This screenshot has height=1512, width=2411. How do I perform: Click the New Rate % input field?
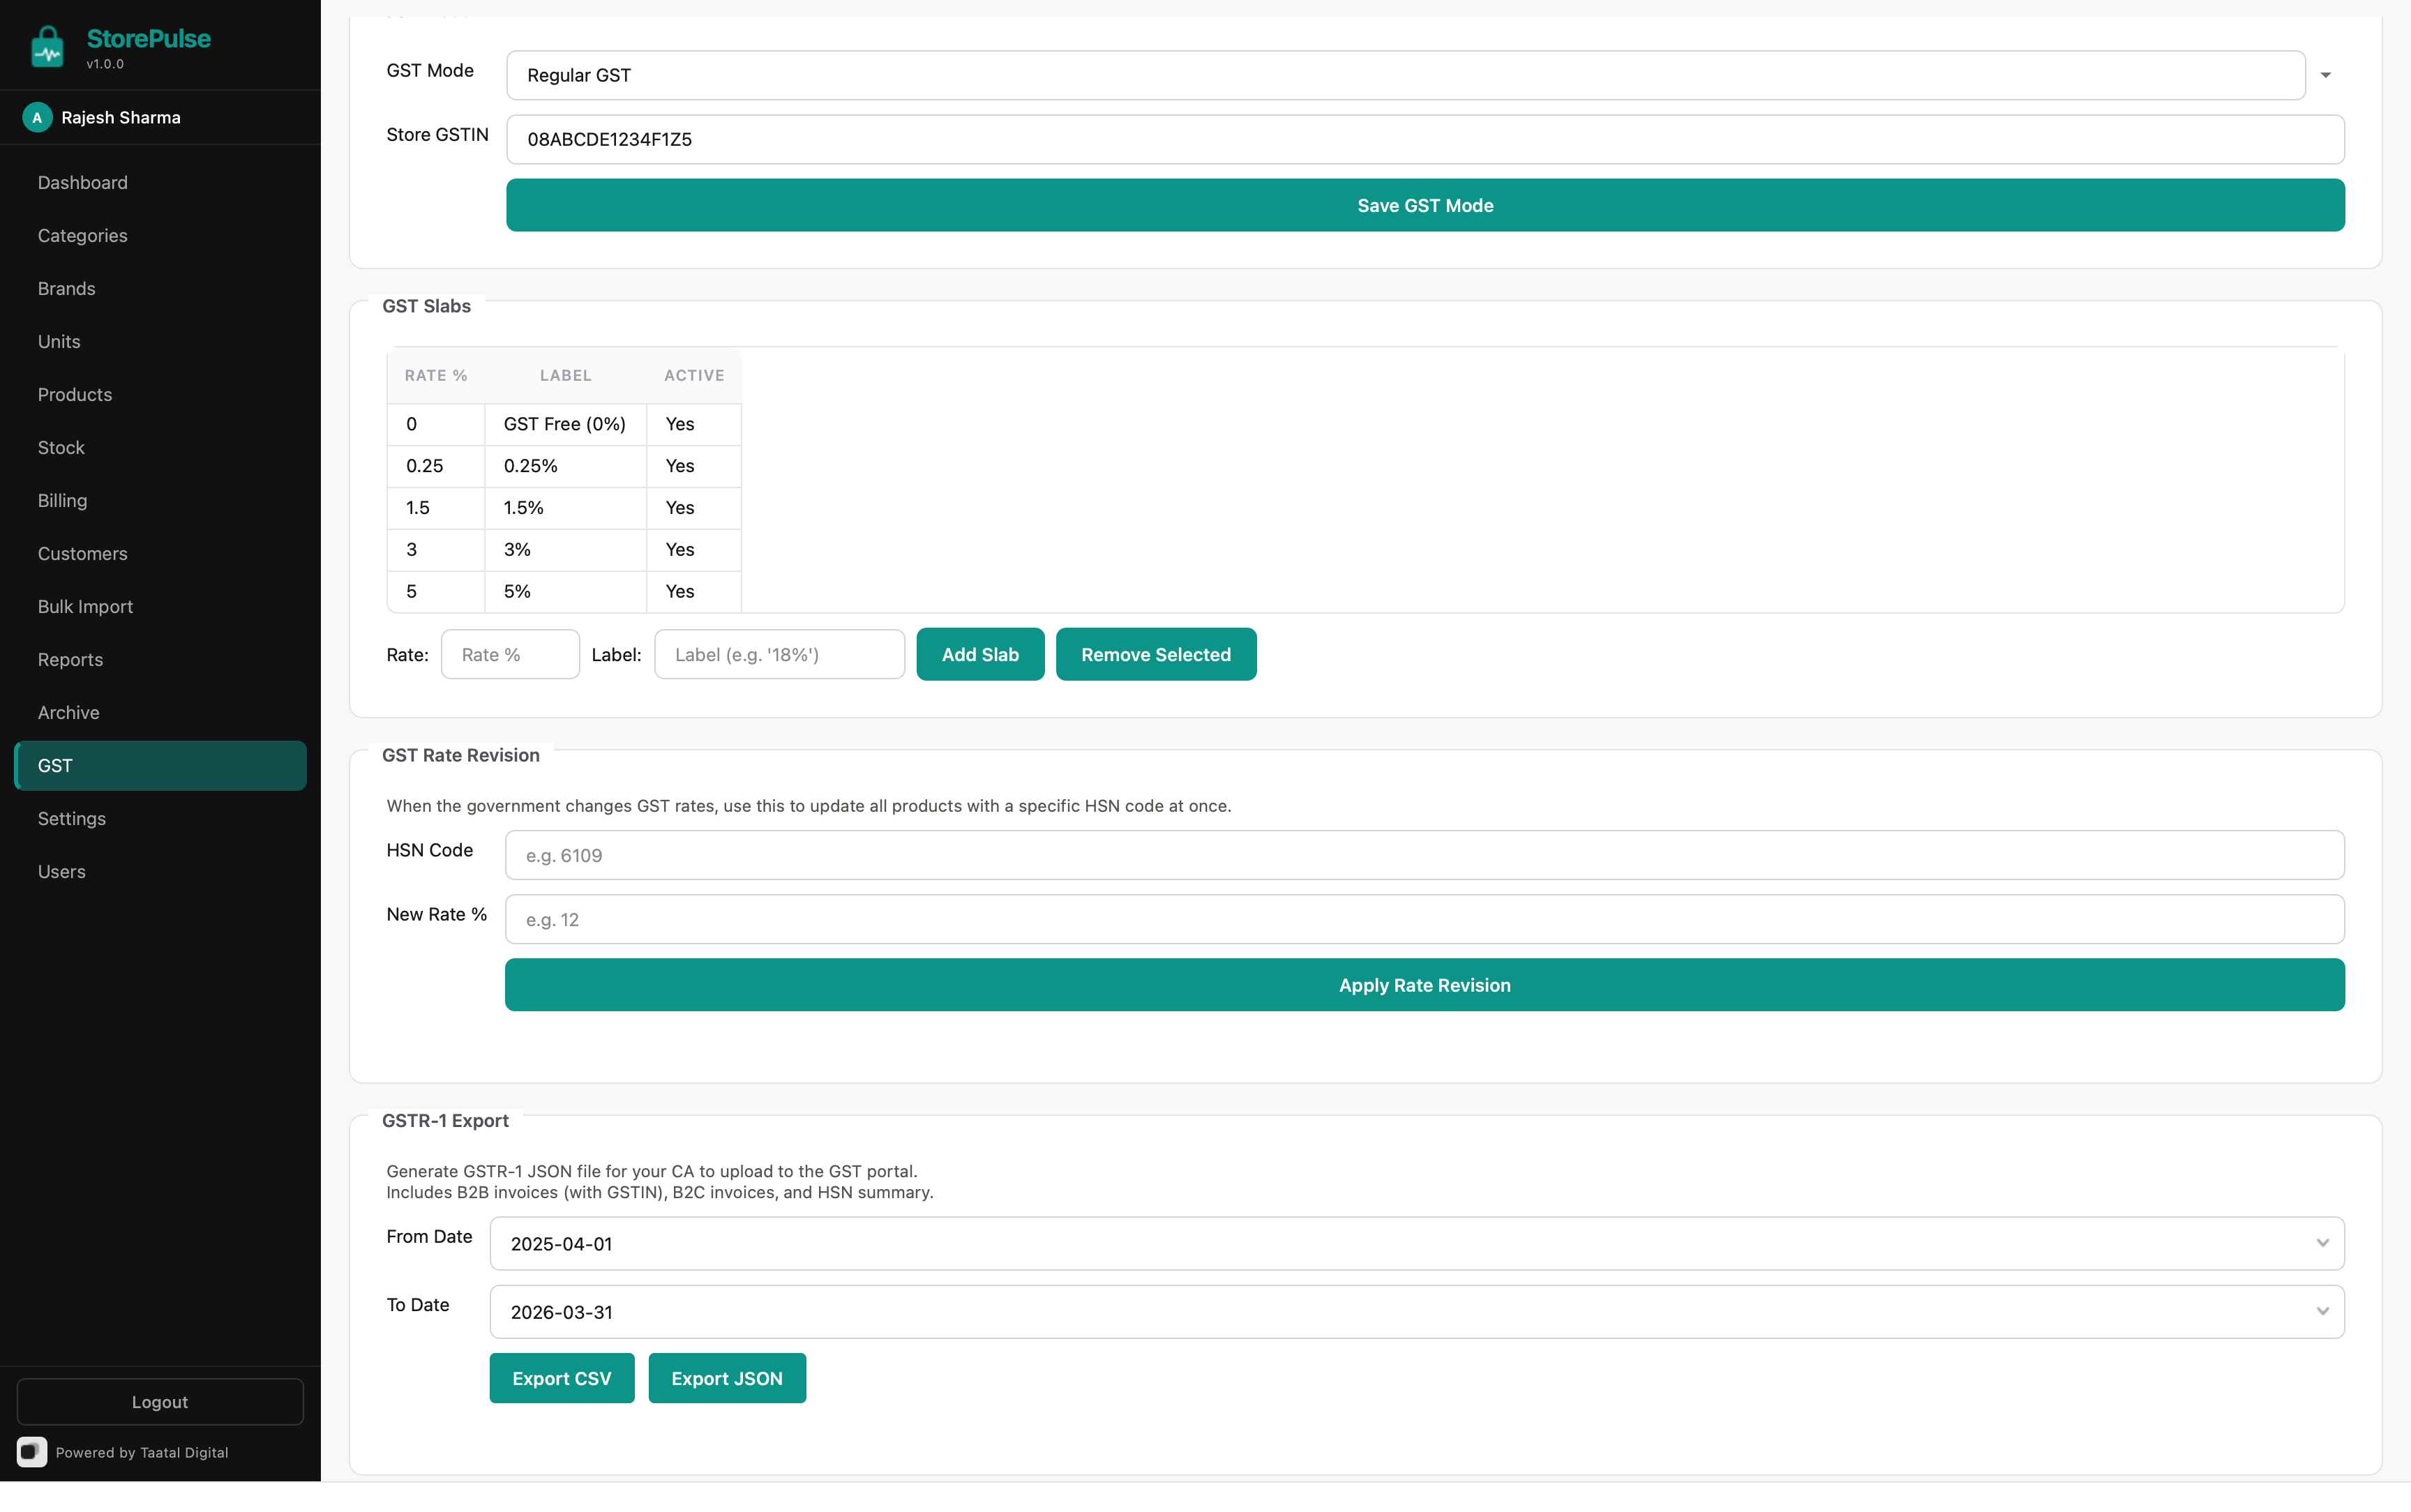(1424, 919)
